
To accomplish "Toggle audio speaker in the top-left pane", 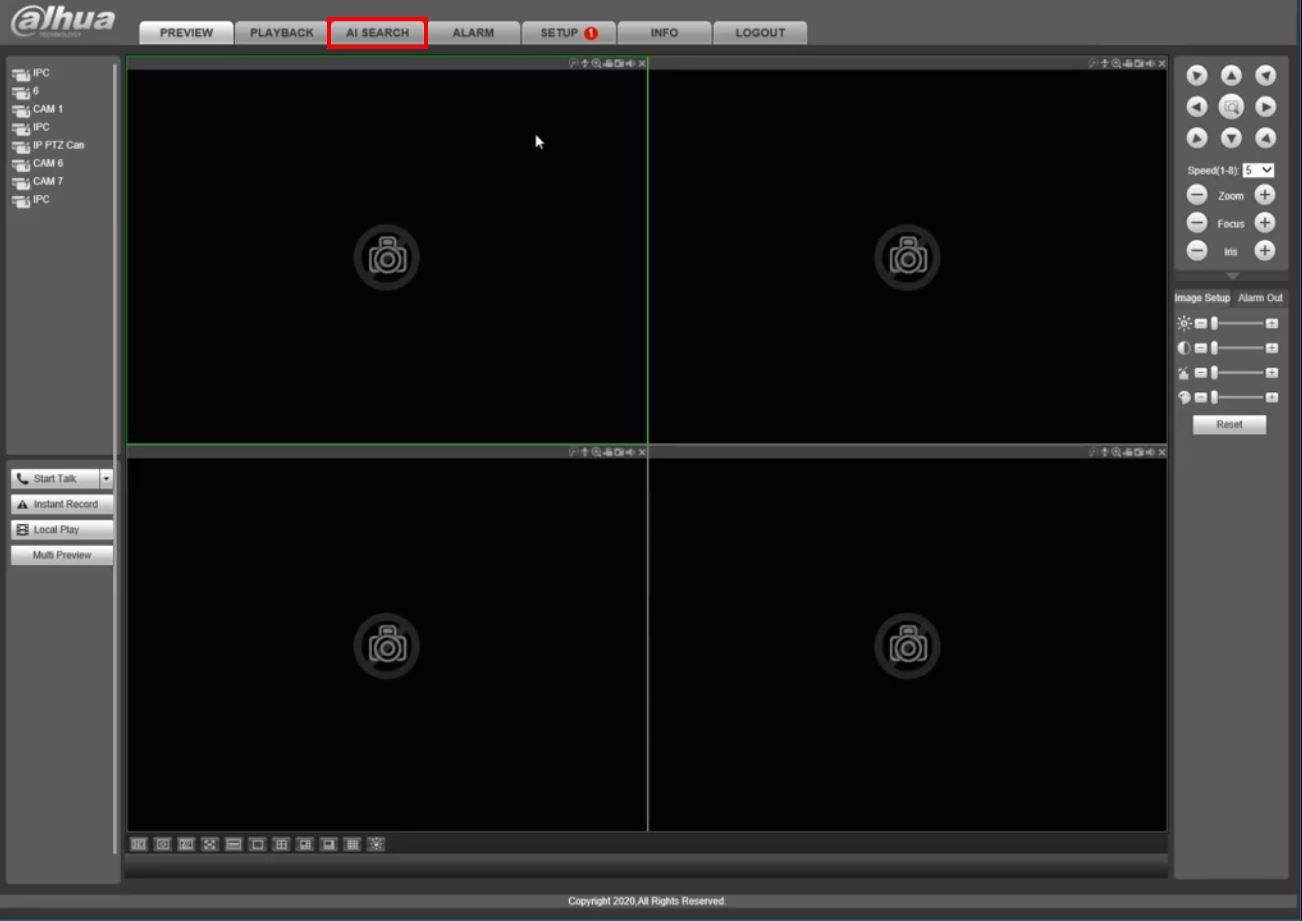I will (x=631, y=63).
